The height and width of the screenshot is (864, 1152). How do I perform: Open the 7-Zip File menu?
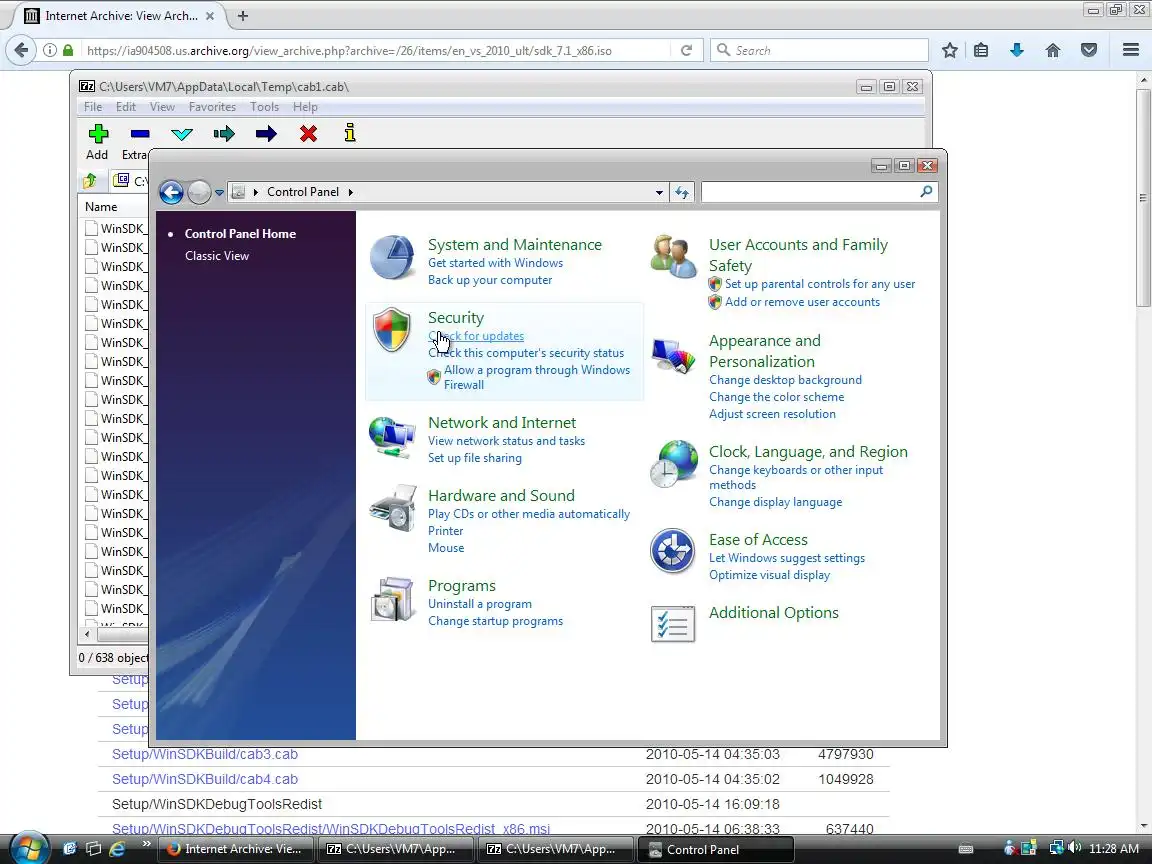93,107
